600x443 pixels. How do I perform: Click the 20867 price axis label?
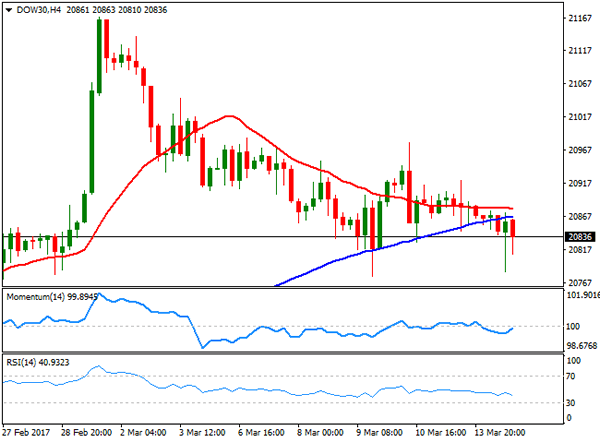580,217
